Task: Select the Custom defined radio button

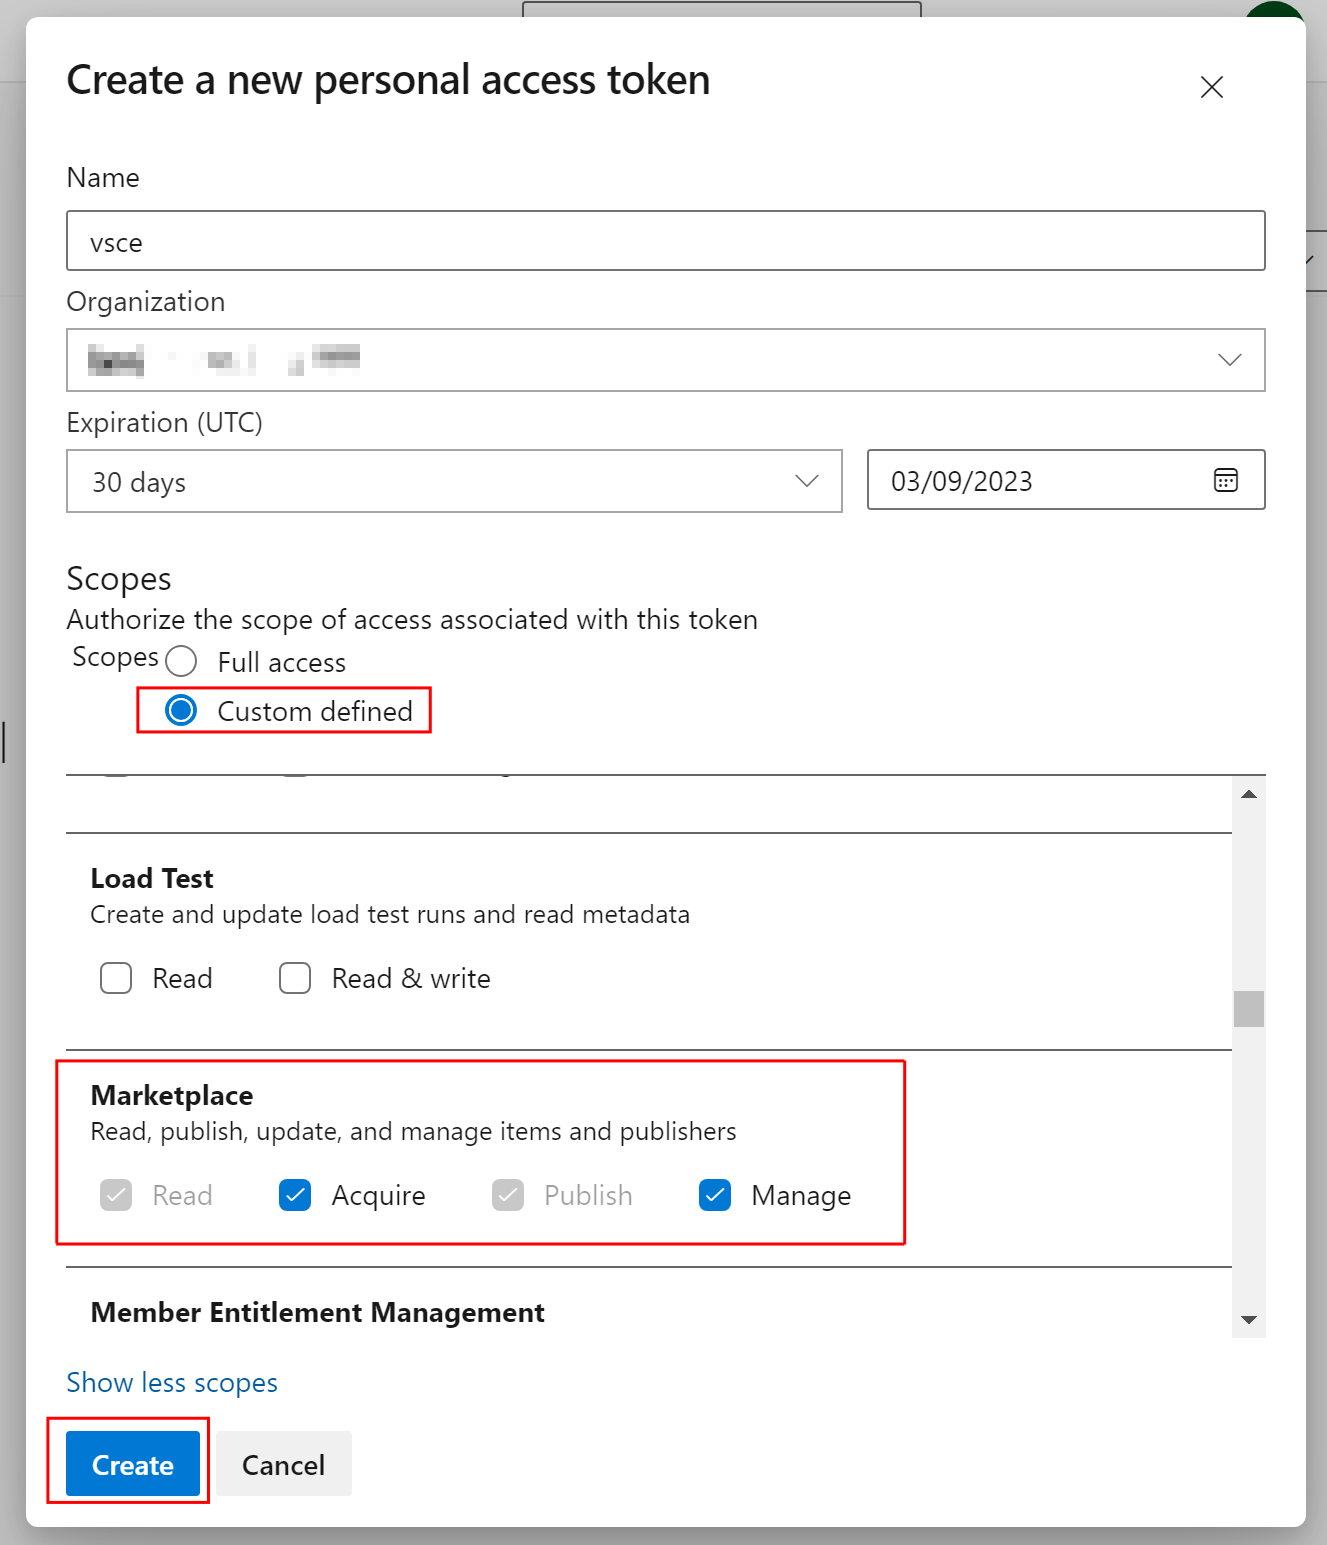Action: [181, 710]
